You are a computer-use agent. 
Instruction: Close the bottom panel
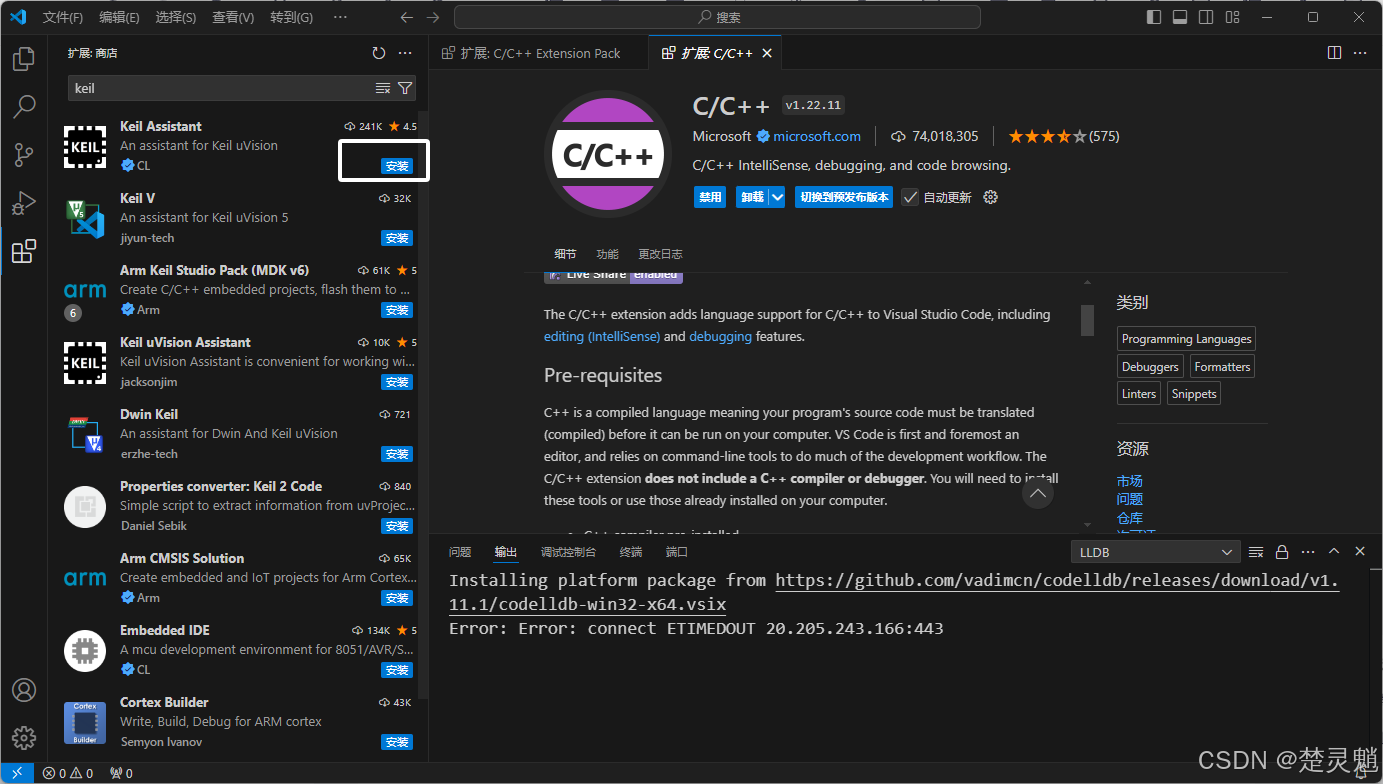pos(1360,552)
